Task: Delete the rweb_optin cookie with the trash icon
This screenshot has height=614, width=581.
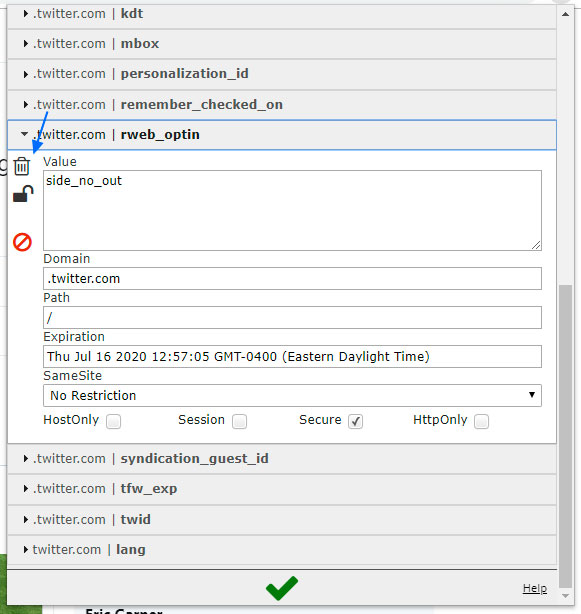Action: click(x=22, y=166)
